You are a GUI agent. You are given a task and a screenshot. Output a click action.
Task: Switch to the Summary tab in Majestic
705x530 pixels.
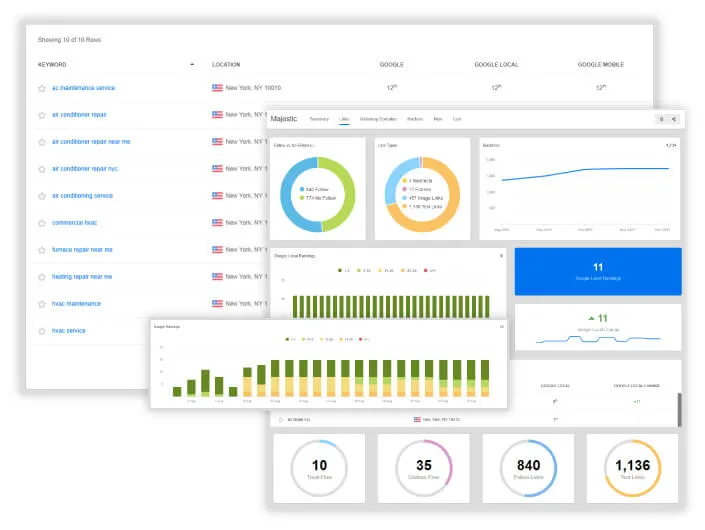coord(319,119)
